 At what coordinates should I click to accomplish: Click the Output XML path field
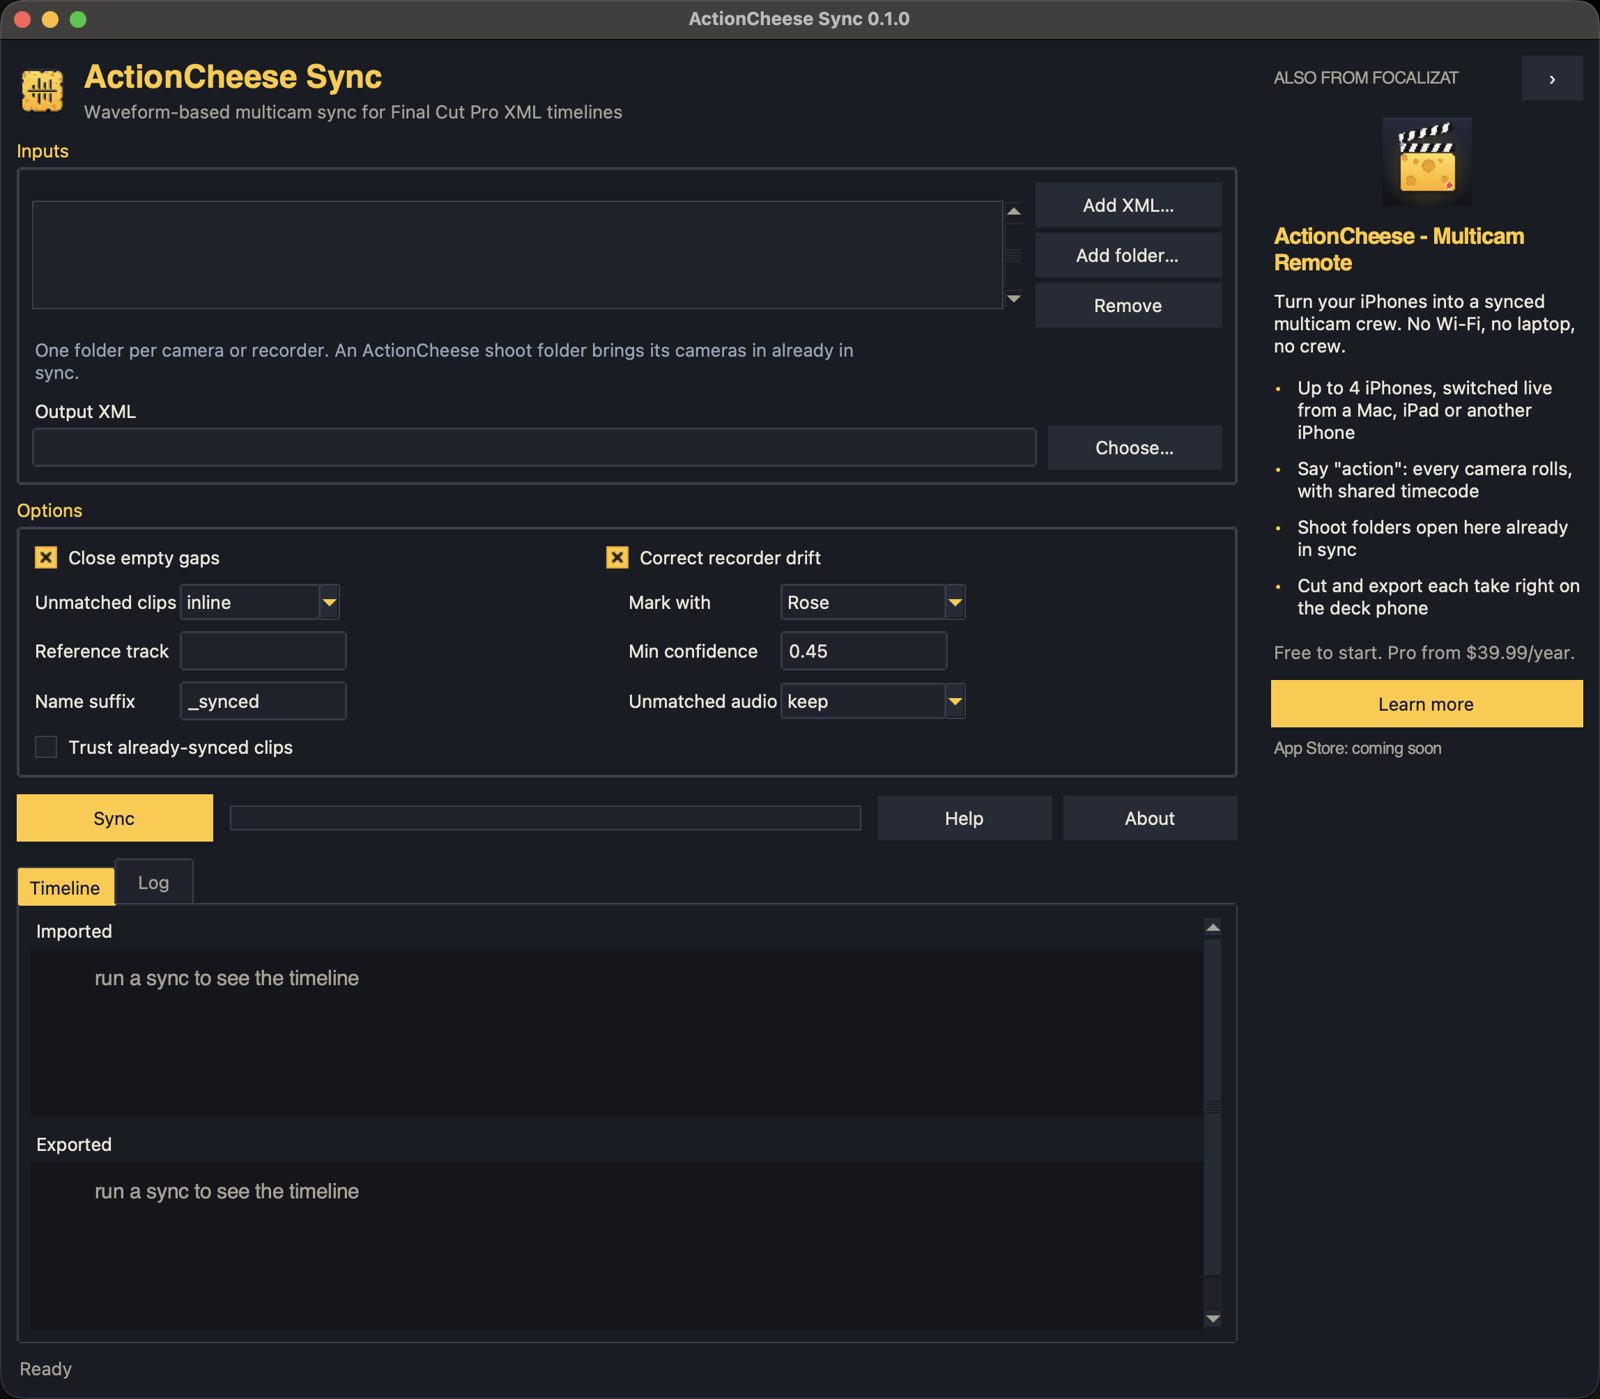(x=534, y=447)
